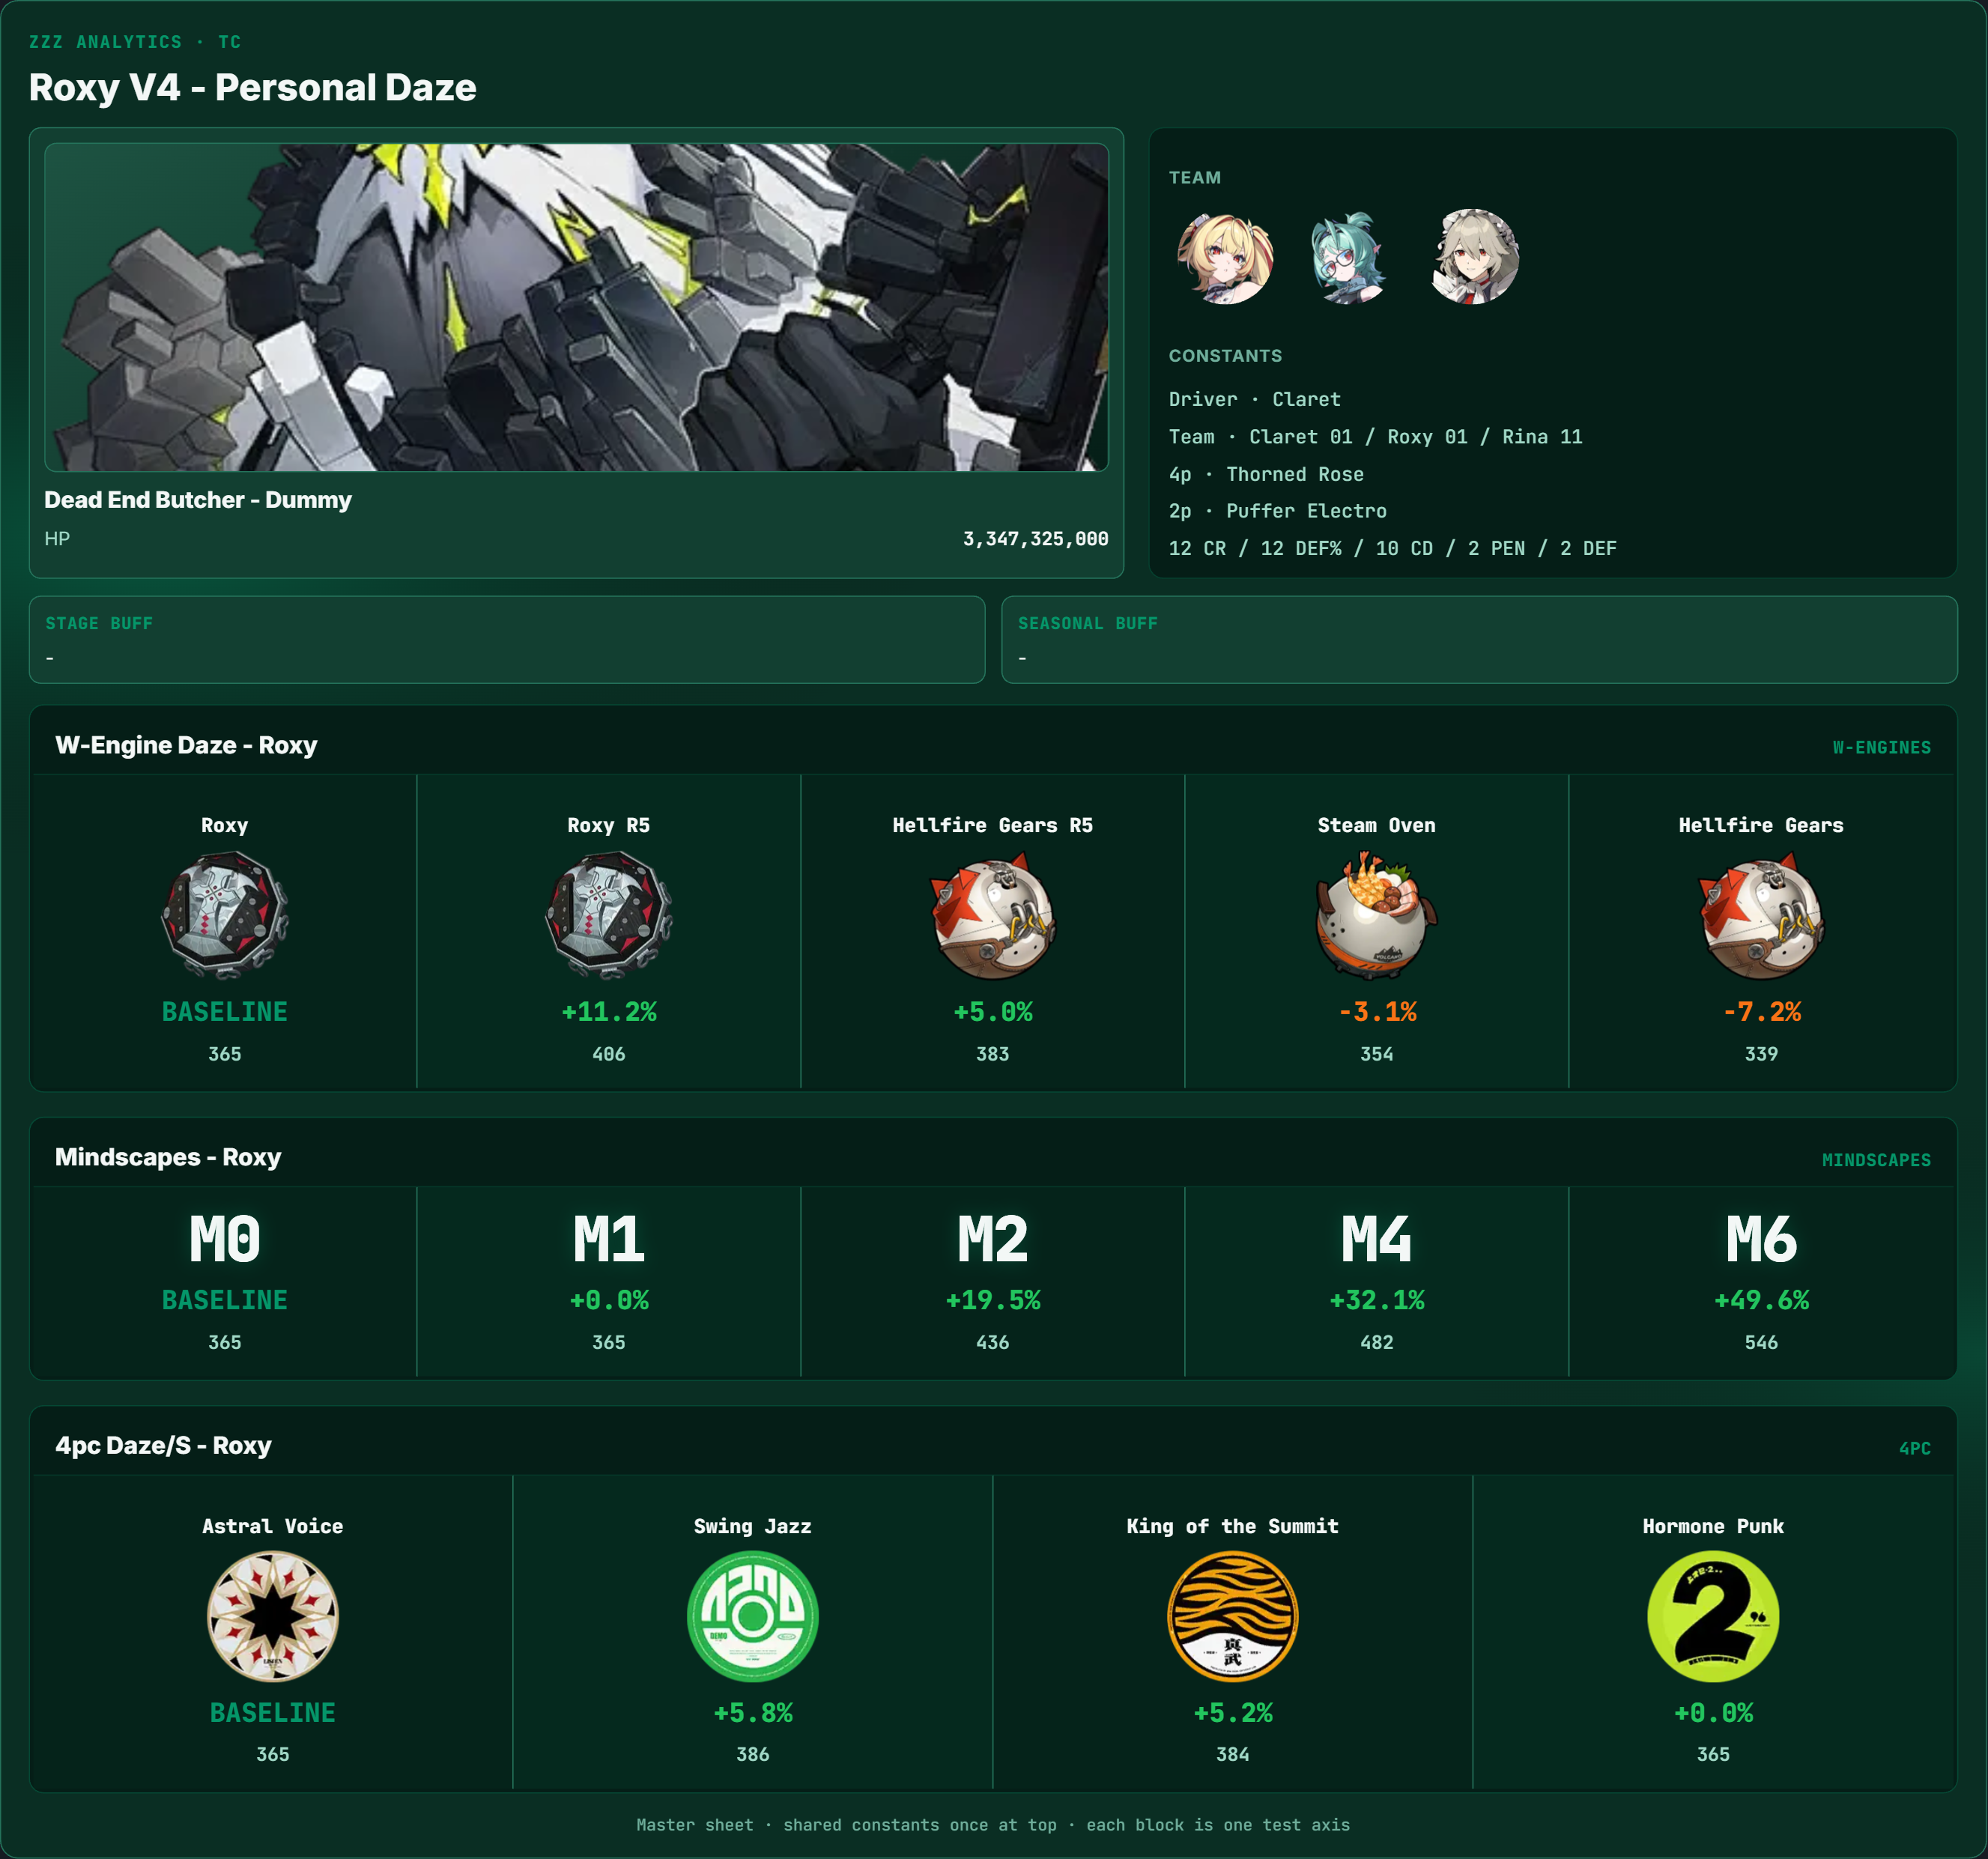Select the +5.0% Hellfire Gears R5 value
The width and height of the screenshot is (1988, 1859).
click(993, 1012)
